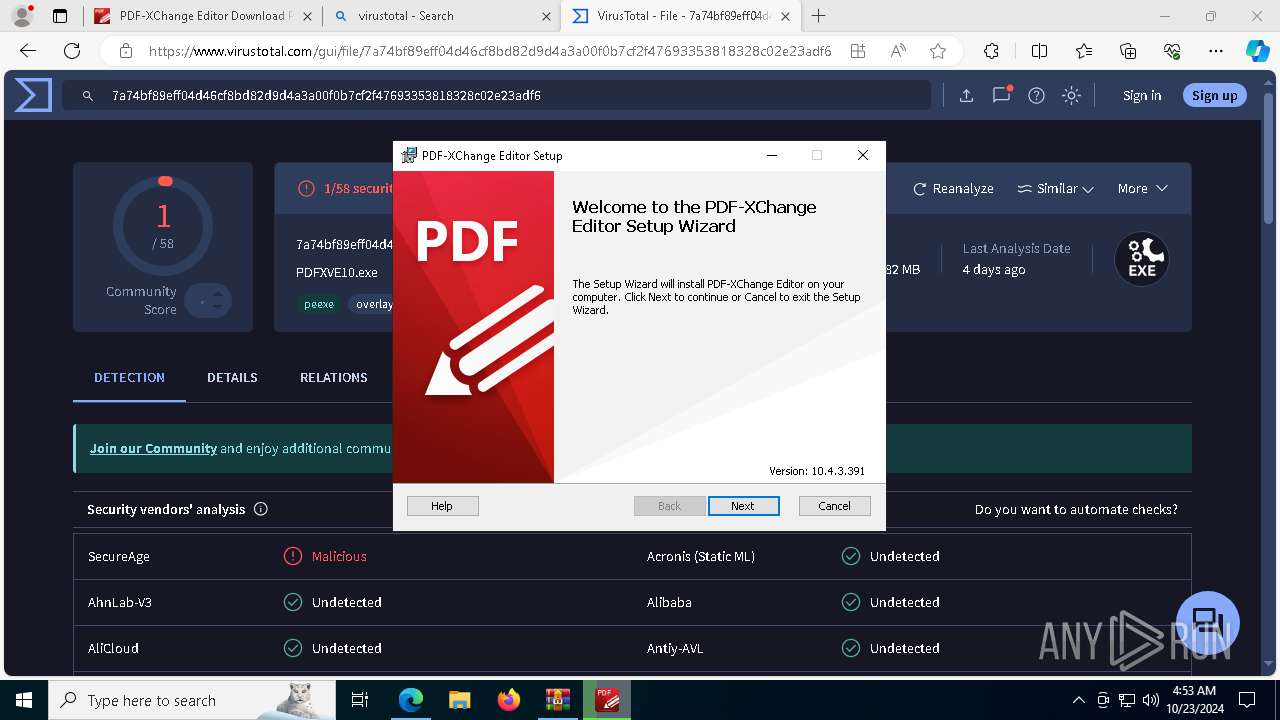Image resolution: width=1280 pixels, height=720 pixels.
Task: Open VirusTotal notifications chat icon
Action: pos(1001,95)
